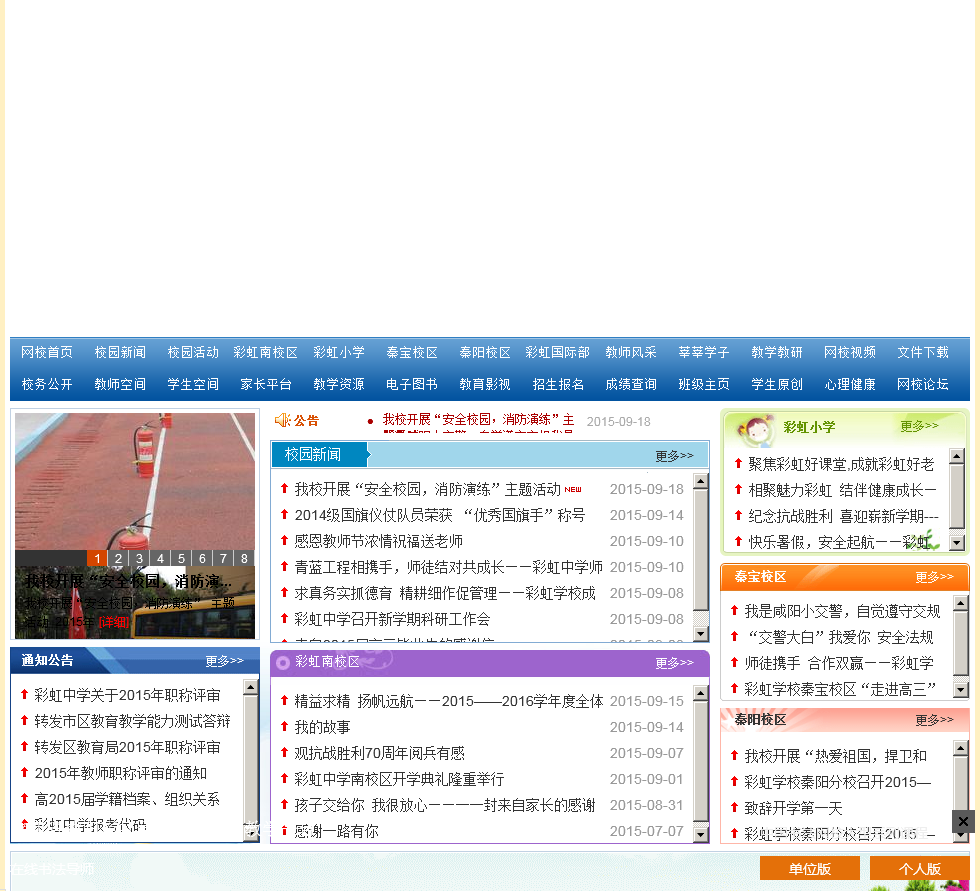Open 聚焦彩虹好课堂 article in 彩虹小学
The image size is (980, 891).
pyautogui.click(x=841, y=464)
